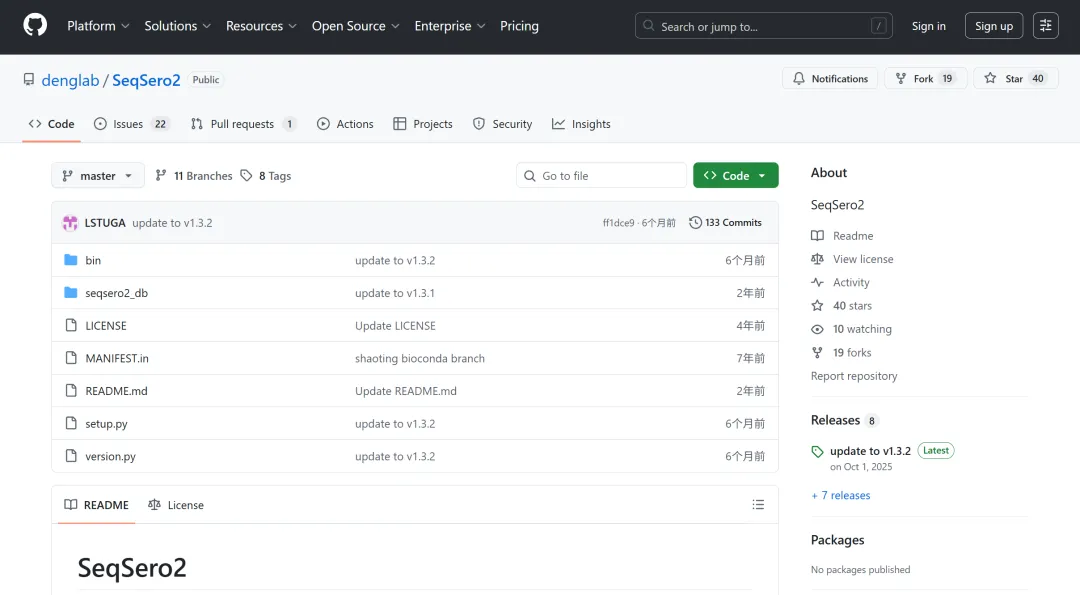
Task: View the 40 stars link
Action: [x=842, y=306]
